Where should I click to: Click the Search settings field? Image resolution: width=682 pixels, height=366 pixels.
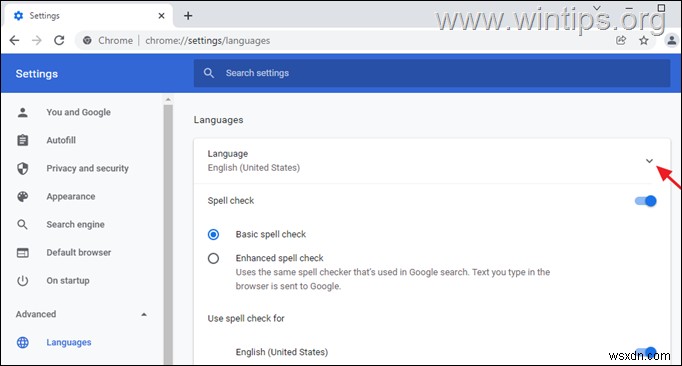tap(431, 73)
